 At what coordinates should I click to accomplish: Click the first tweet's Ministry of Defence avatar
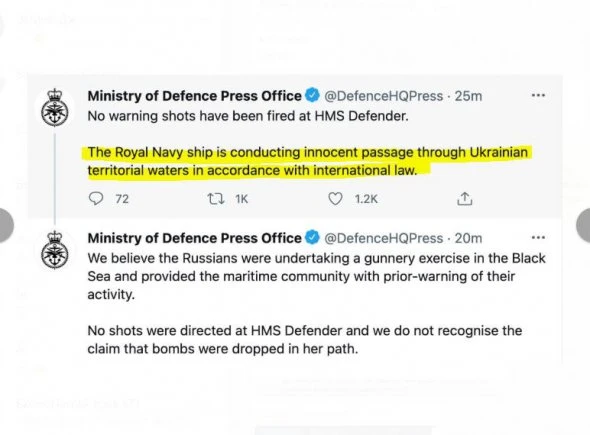pyautogui.click(x=55, y=107)
